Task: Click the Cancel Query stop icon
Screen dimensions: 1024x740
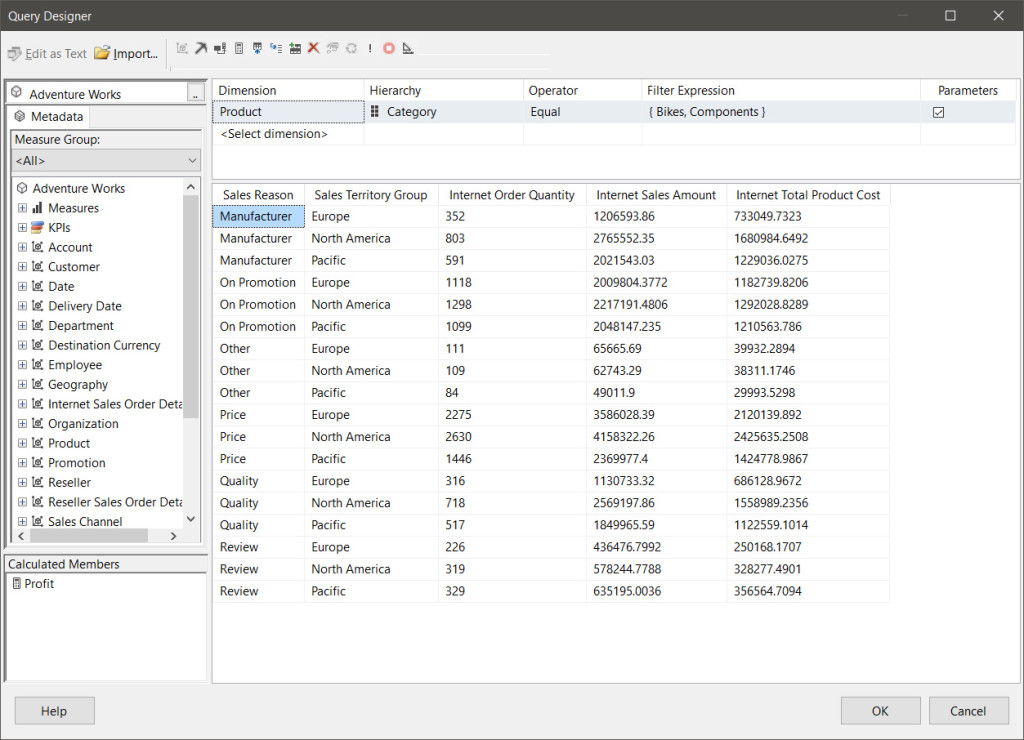Action: pyautogui.click(x=388, y=47)
